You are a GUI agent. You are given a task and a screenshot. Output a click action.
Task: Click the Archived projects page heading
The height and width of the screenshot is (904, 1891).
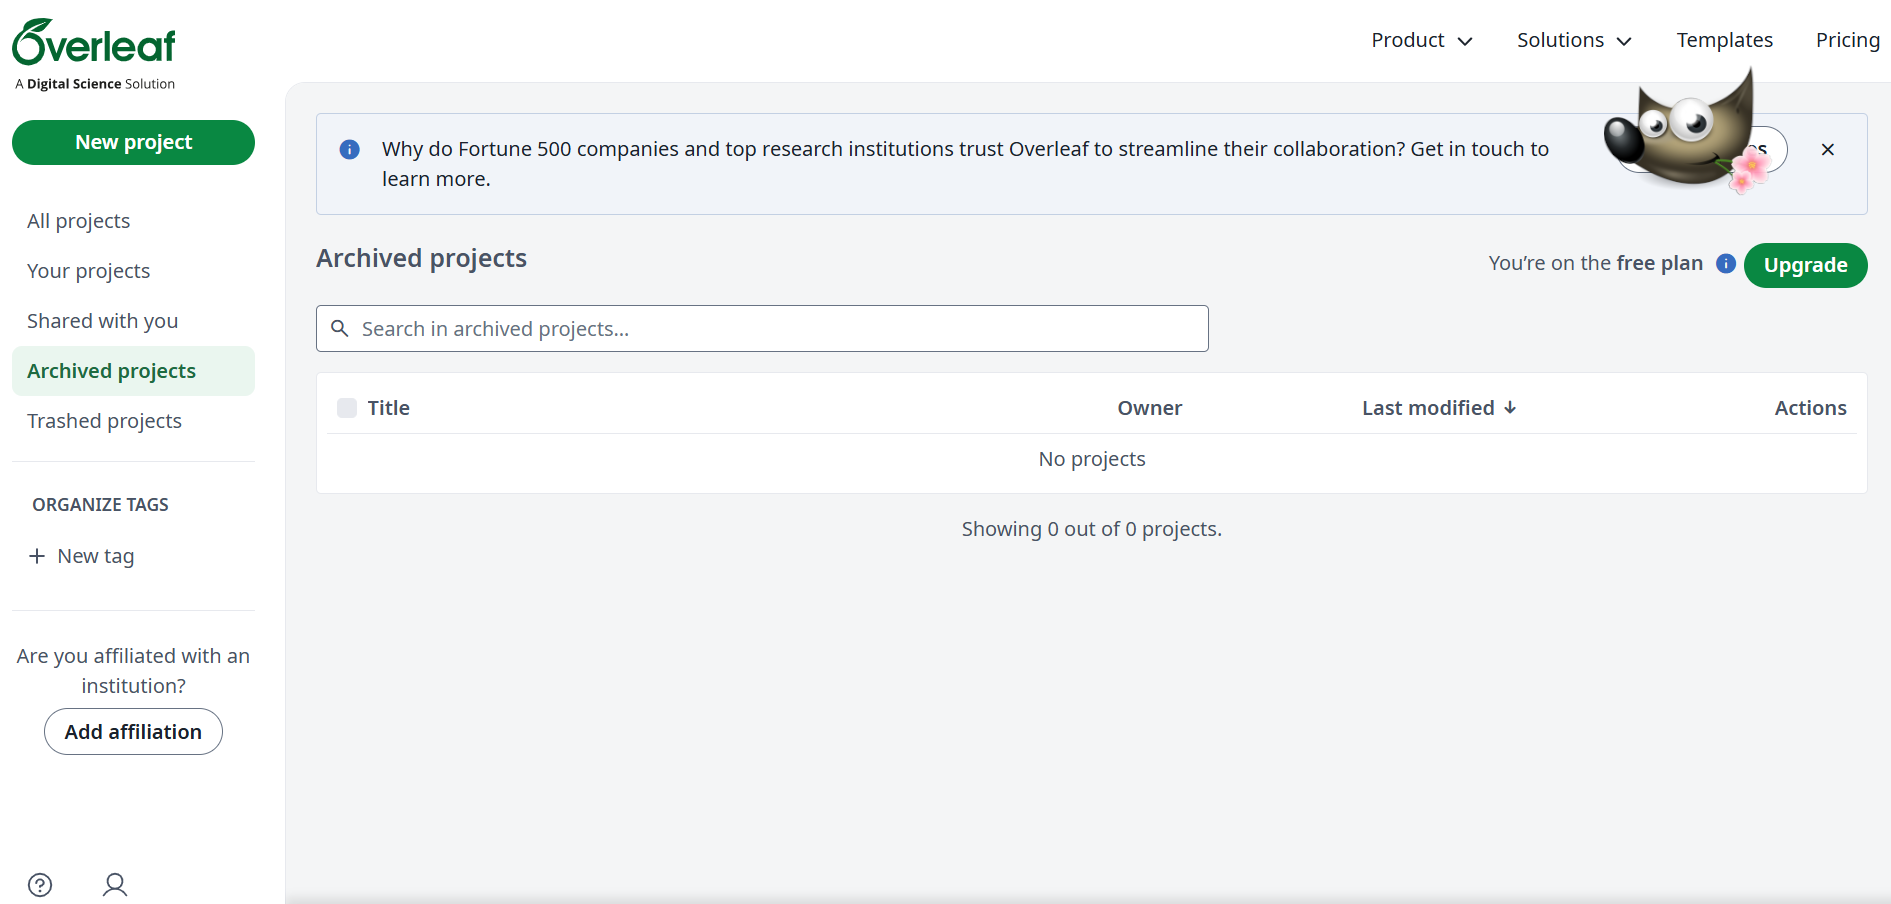click(x=421, y=258)
